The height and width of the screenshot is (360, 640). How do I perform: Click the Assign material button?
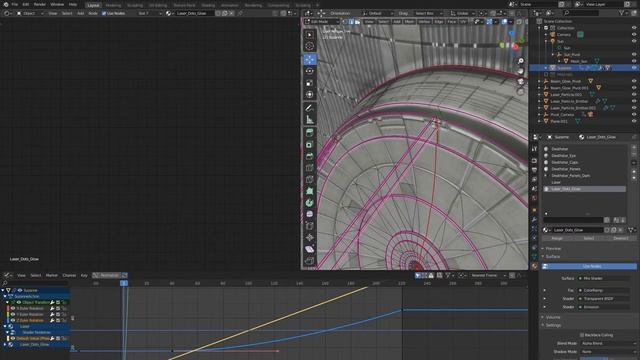[557, 238]
